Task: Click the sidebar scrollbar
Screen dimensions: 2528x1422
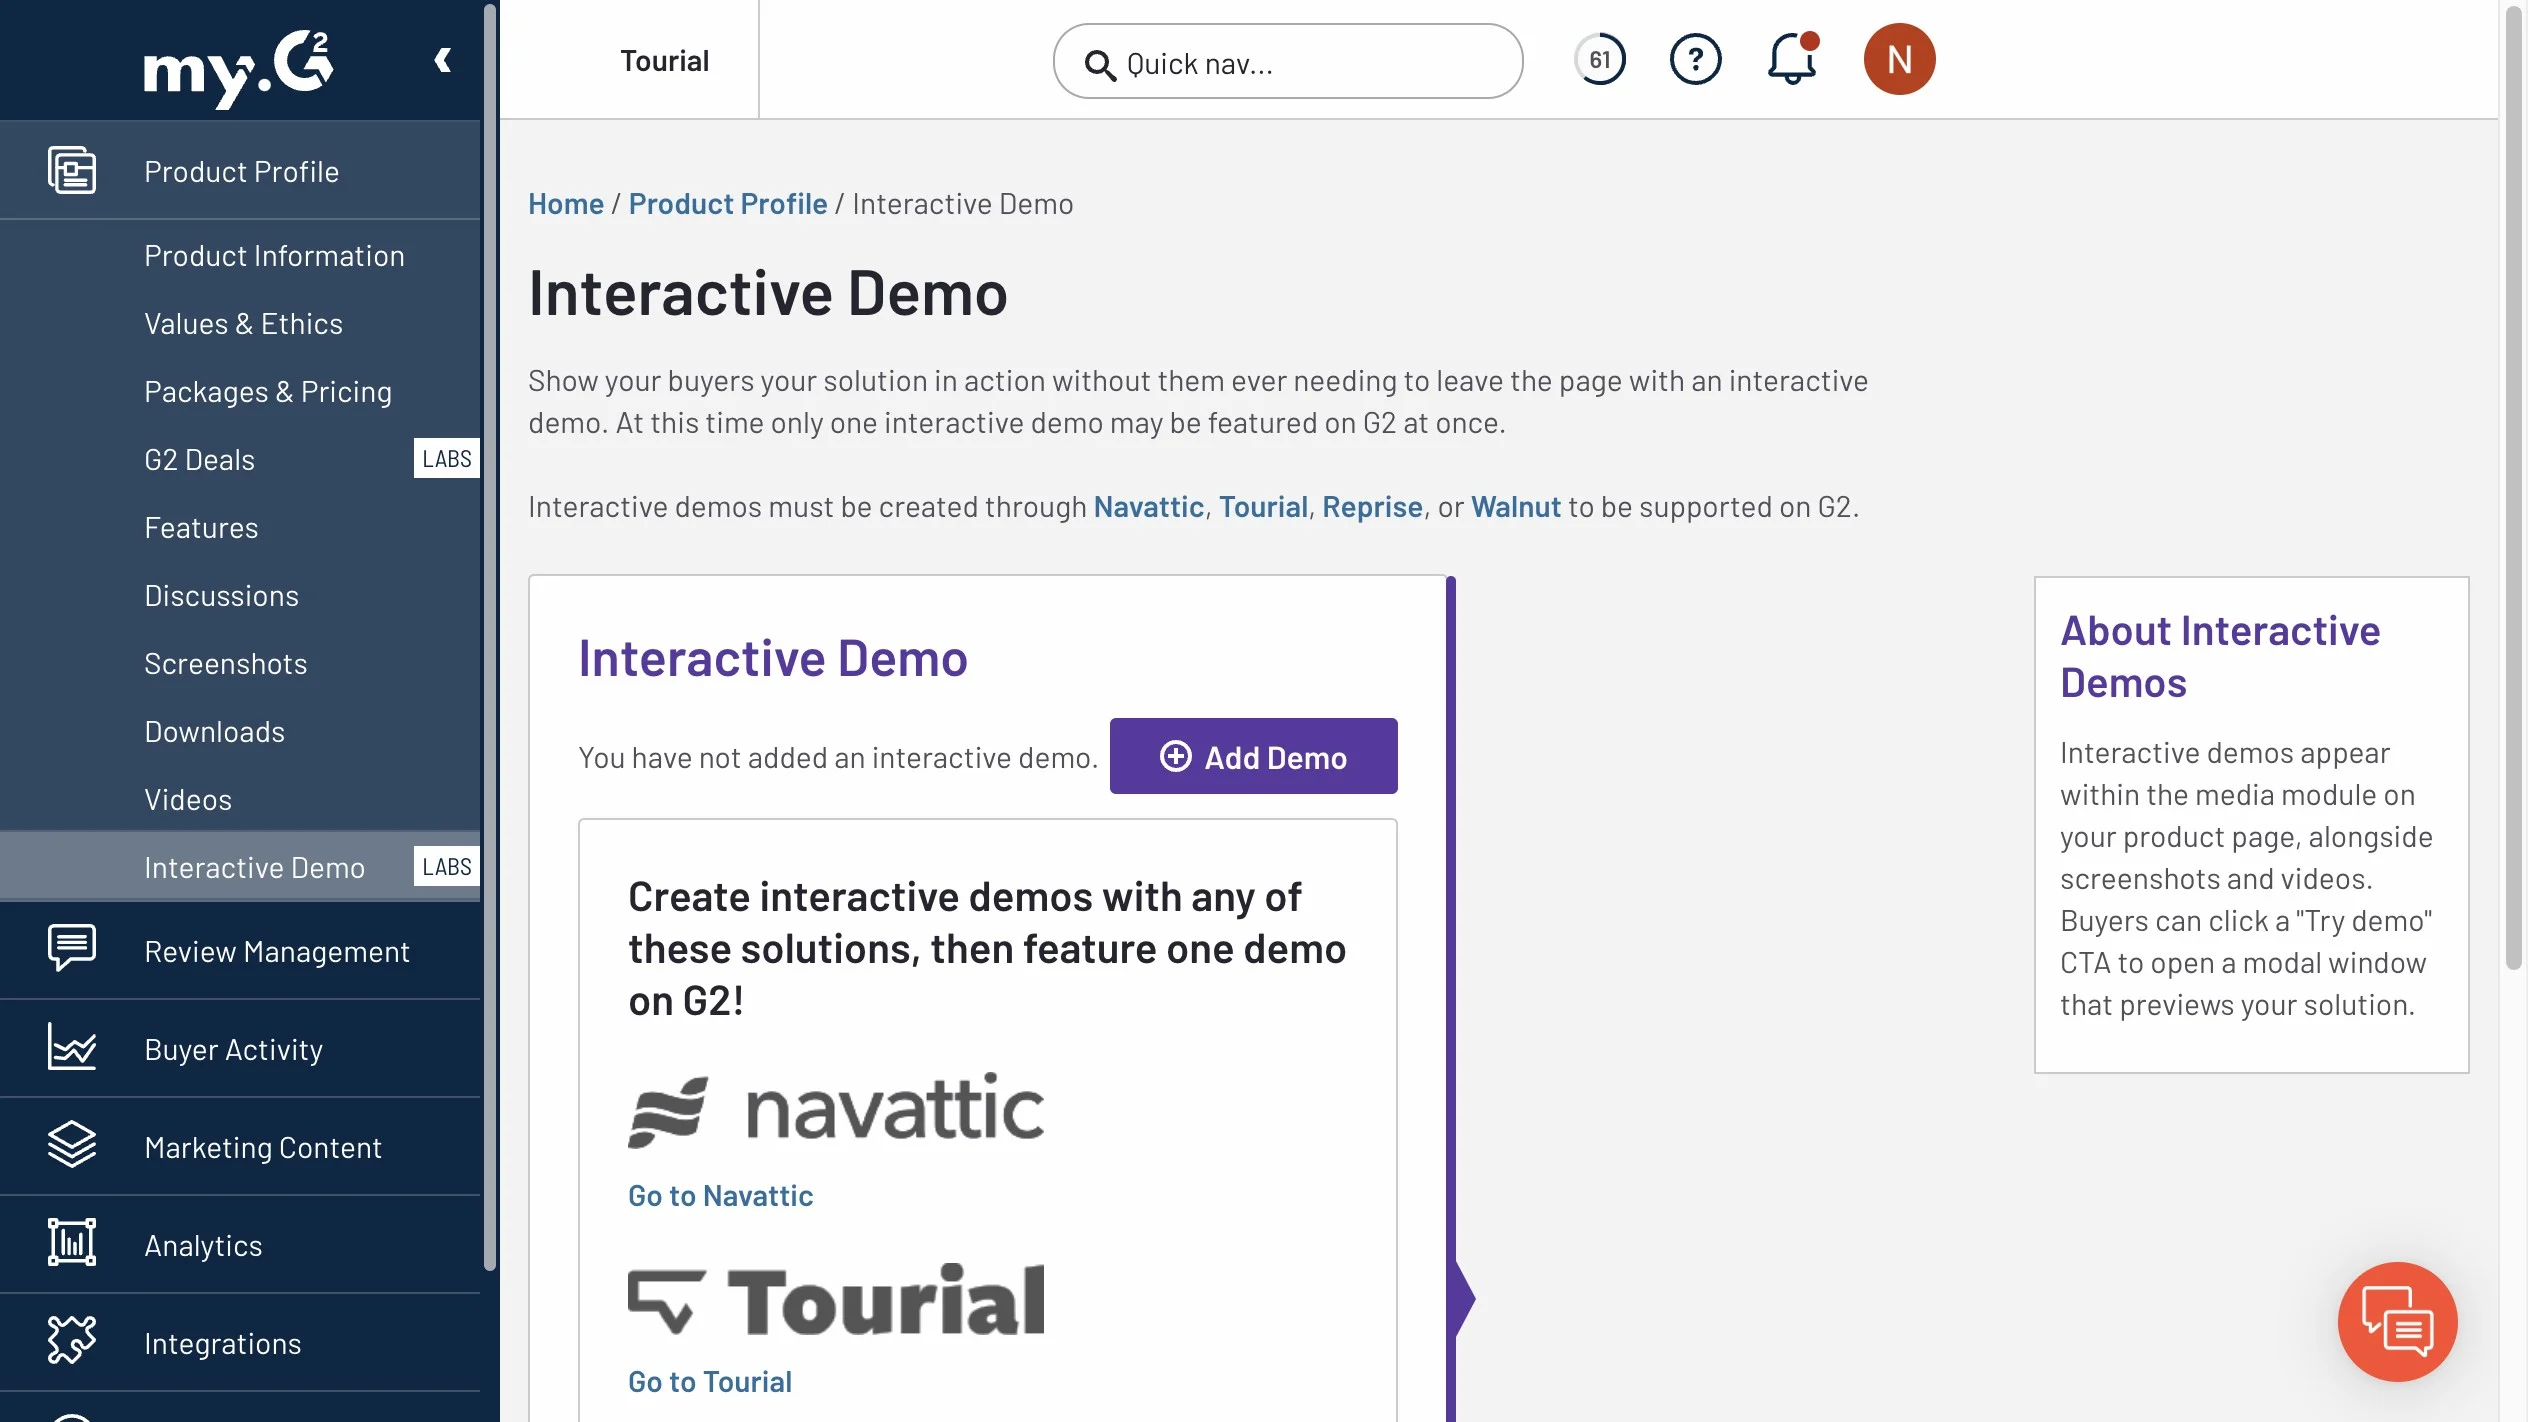Action: [490, 638]
